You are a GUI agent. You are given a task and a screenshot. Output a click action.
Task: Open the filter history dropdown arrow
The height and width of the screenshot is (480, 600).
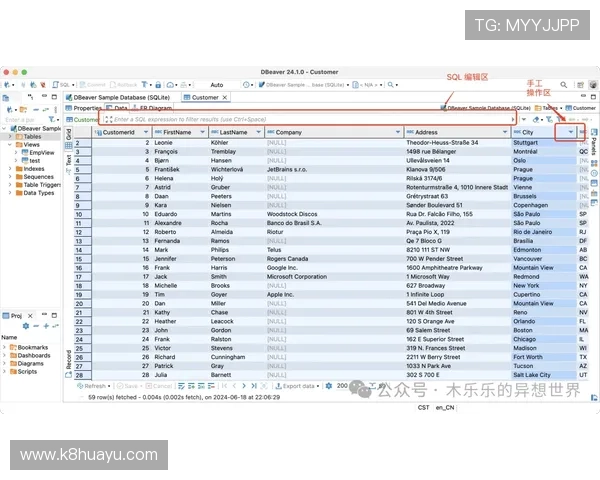click(523, 119)
